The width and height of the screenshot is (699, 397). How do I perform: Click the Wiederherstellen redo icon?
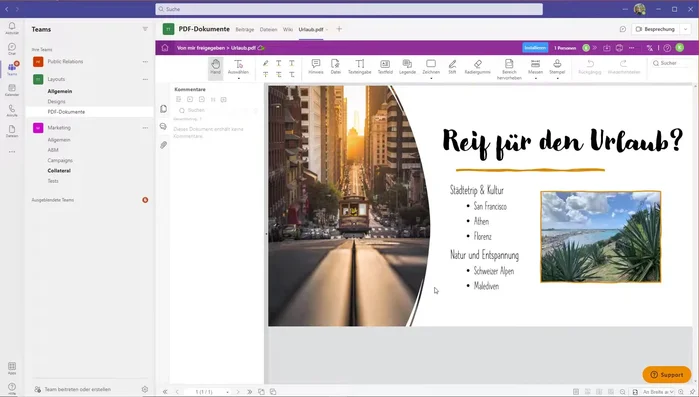[623, 63]
